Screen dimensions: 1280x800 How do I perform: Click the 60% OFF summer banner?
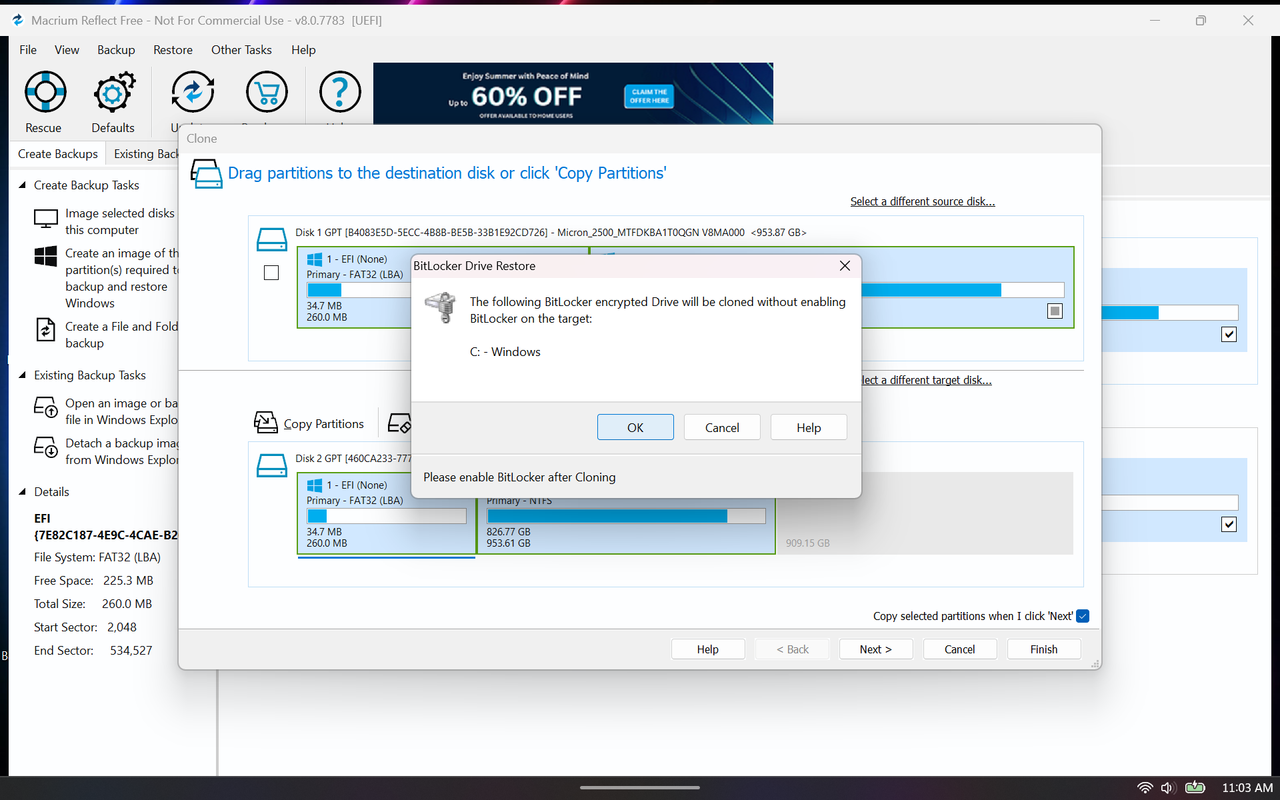click(573, 93)
